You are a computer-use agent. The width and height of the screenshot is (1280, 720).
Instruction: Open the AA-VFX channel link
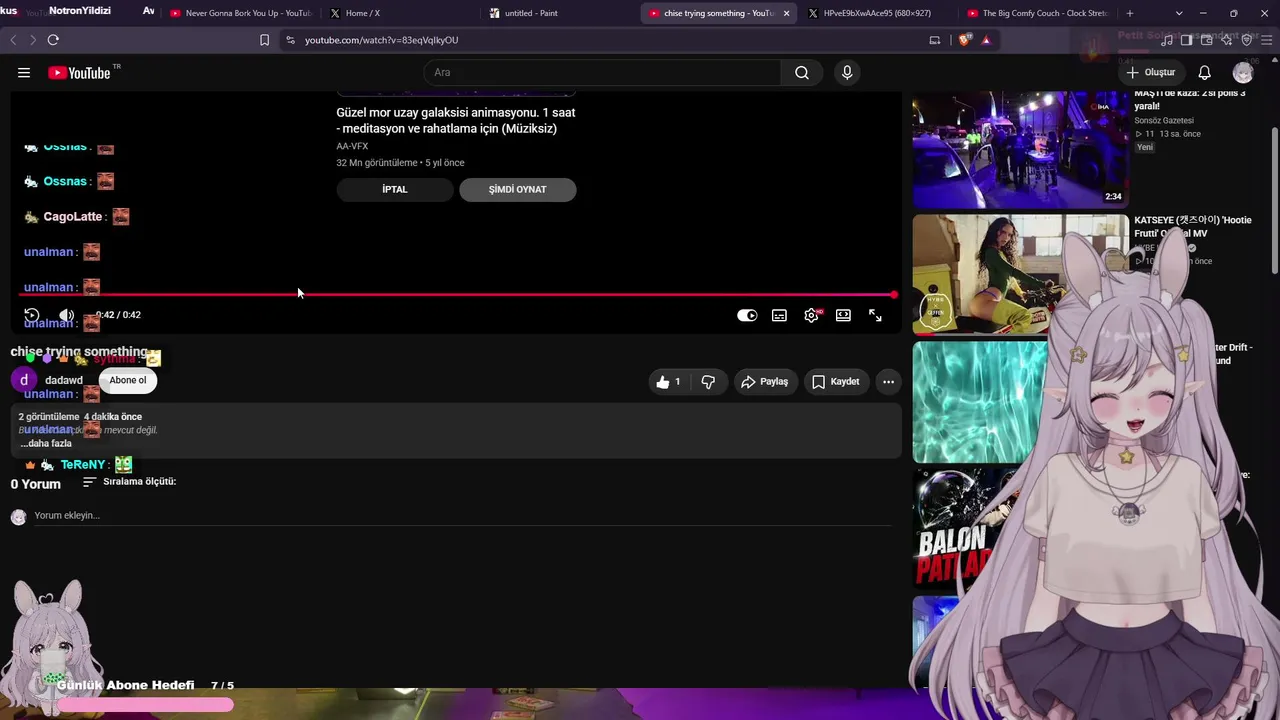coord(352,146)
